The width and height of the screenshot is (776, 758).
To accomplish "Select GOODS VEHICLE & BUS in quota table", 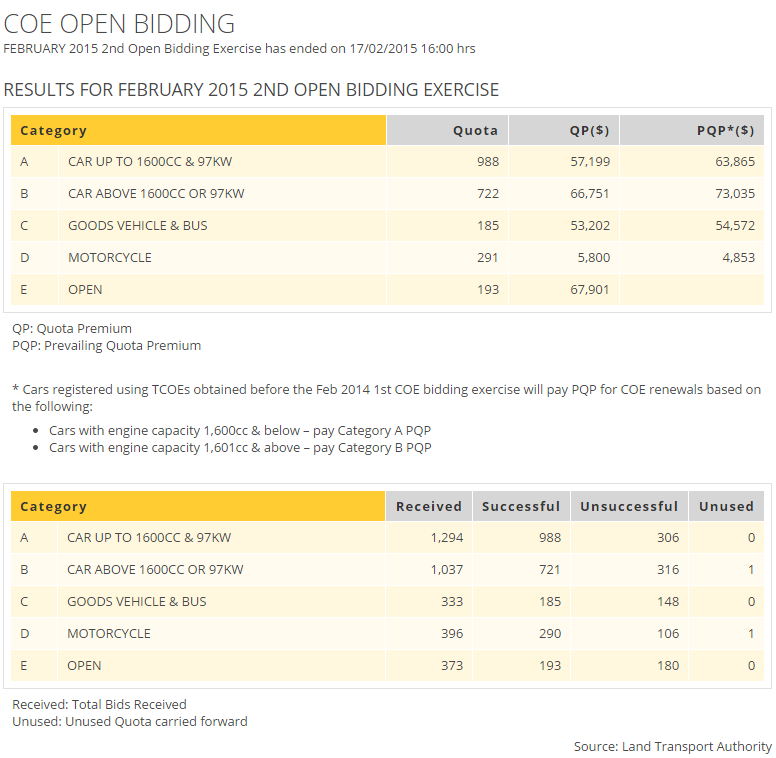I will 138,226.
